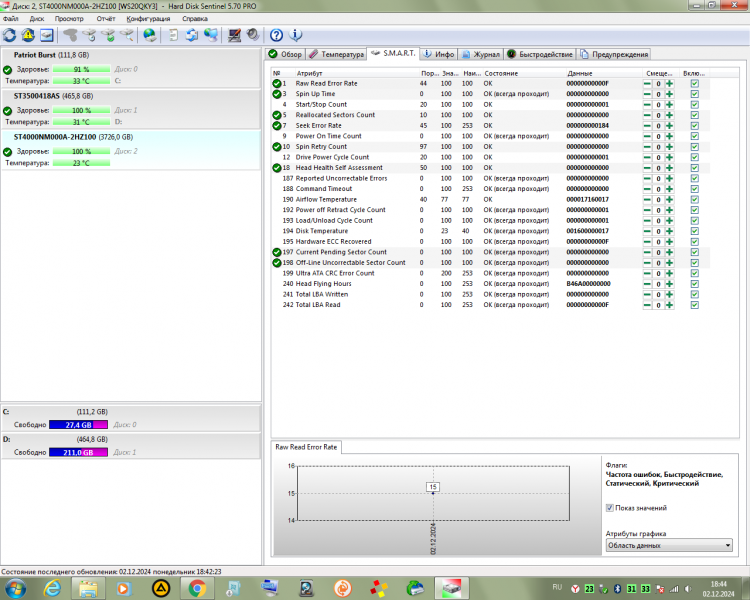
Task: Toggle enable checkbox for Total LBA Read
Action: coord(695,305)
